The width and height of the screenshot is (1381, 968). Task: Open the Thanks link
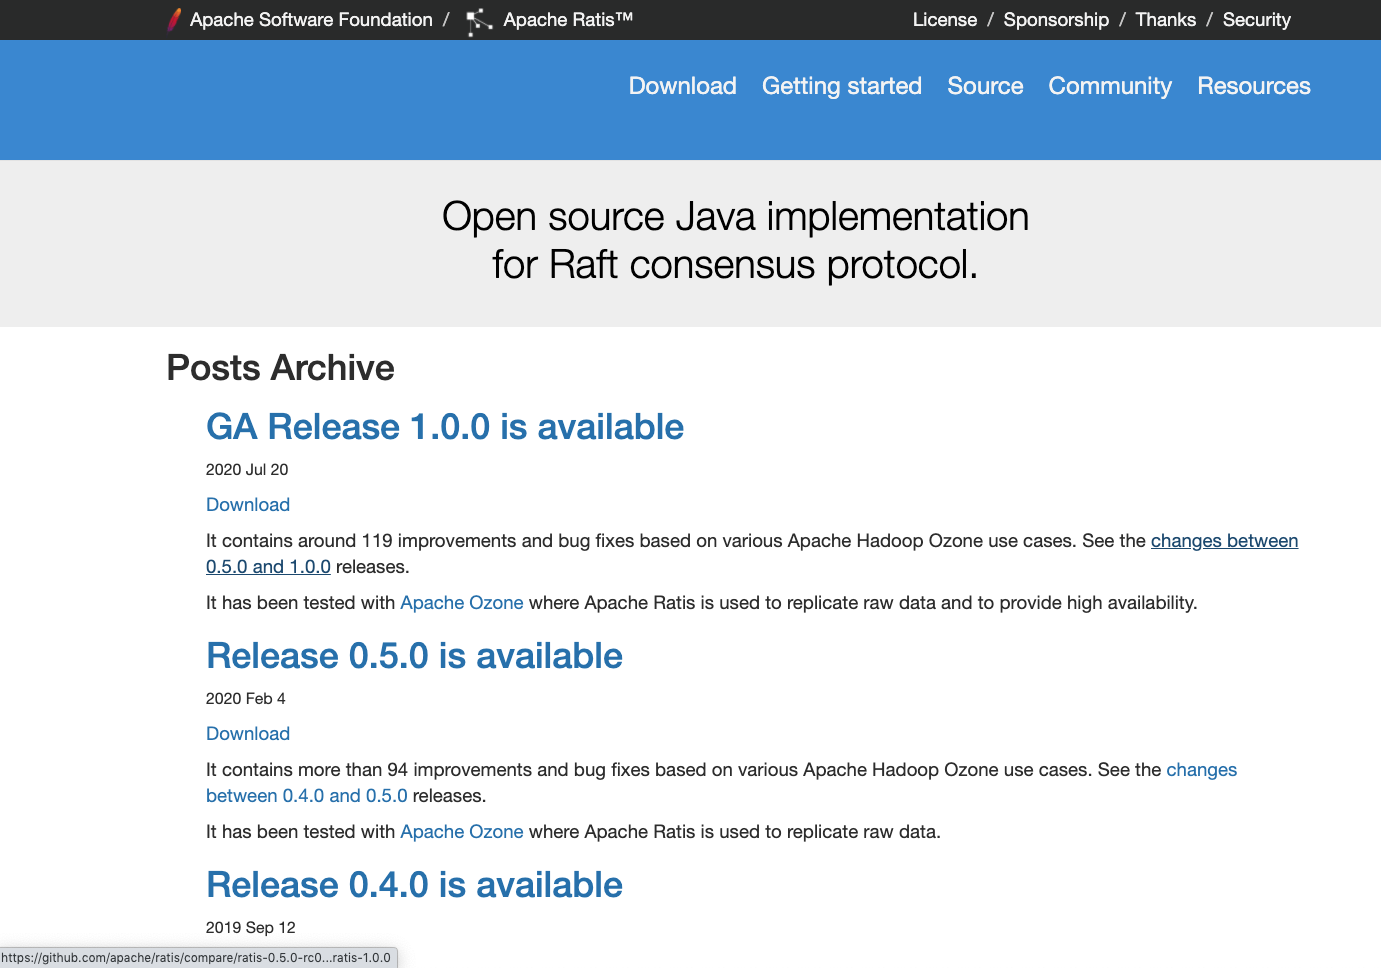click(x=1166, y=20)
